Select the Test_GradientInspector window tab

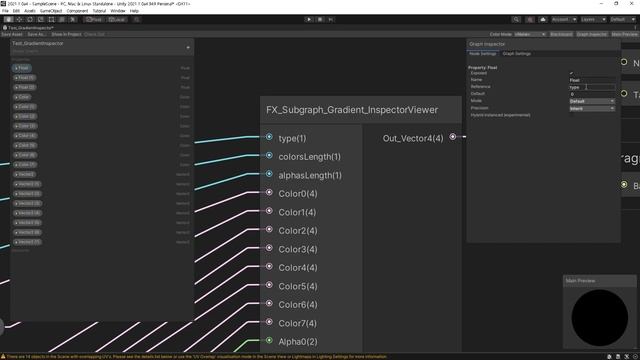click(29, 28)
